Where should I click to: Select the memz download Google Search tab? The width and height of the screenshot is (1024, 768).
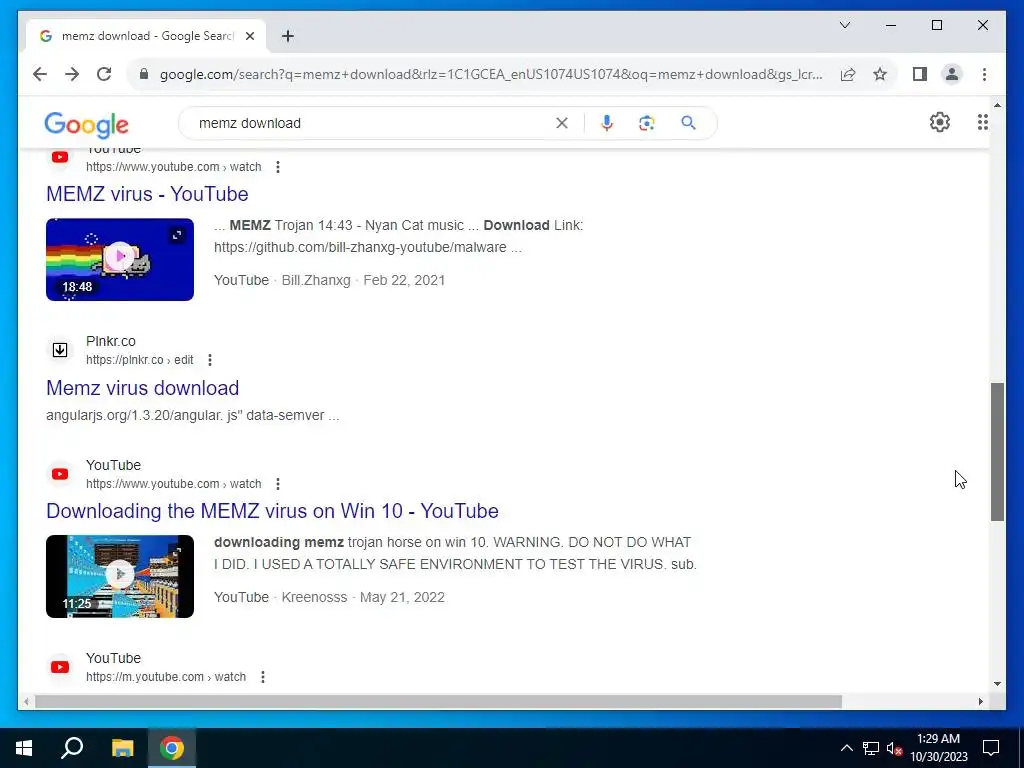pos(146,36)
